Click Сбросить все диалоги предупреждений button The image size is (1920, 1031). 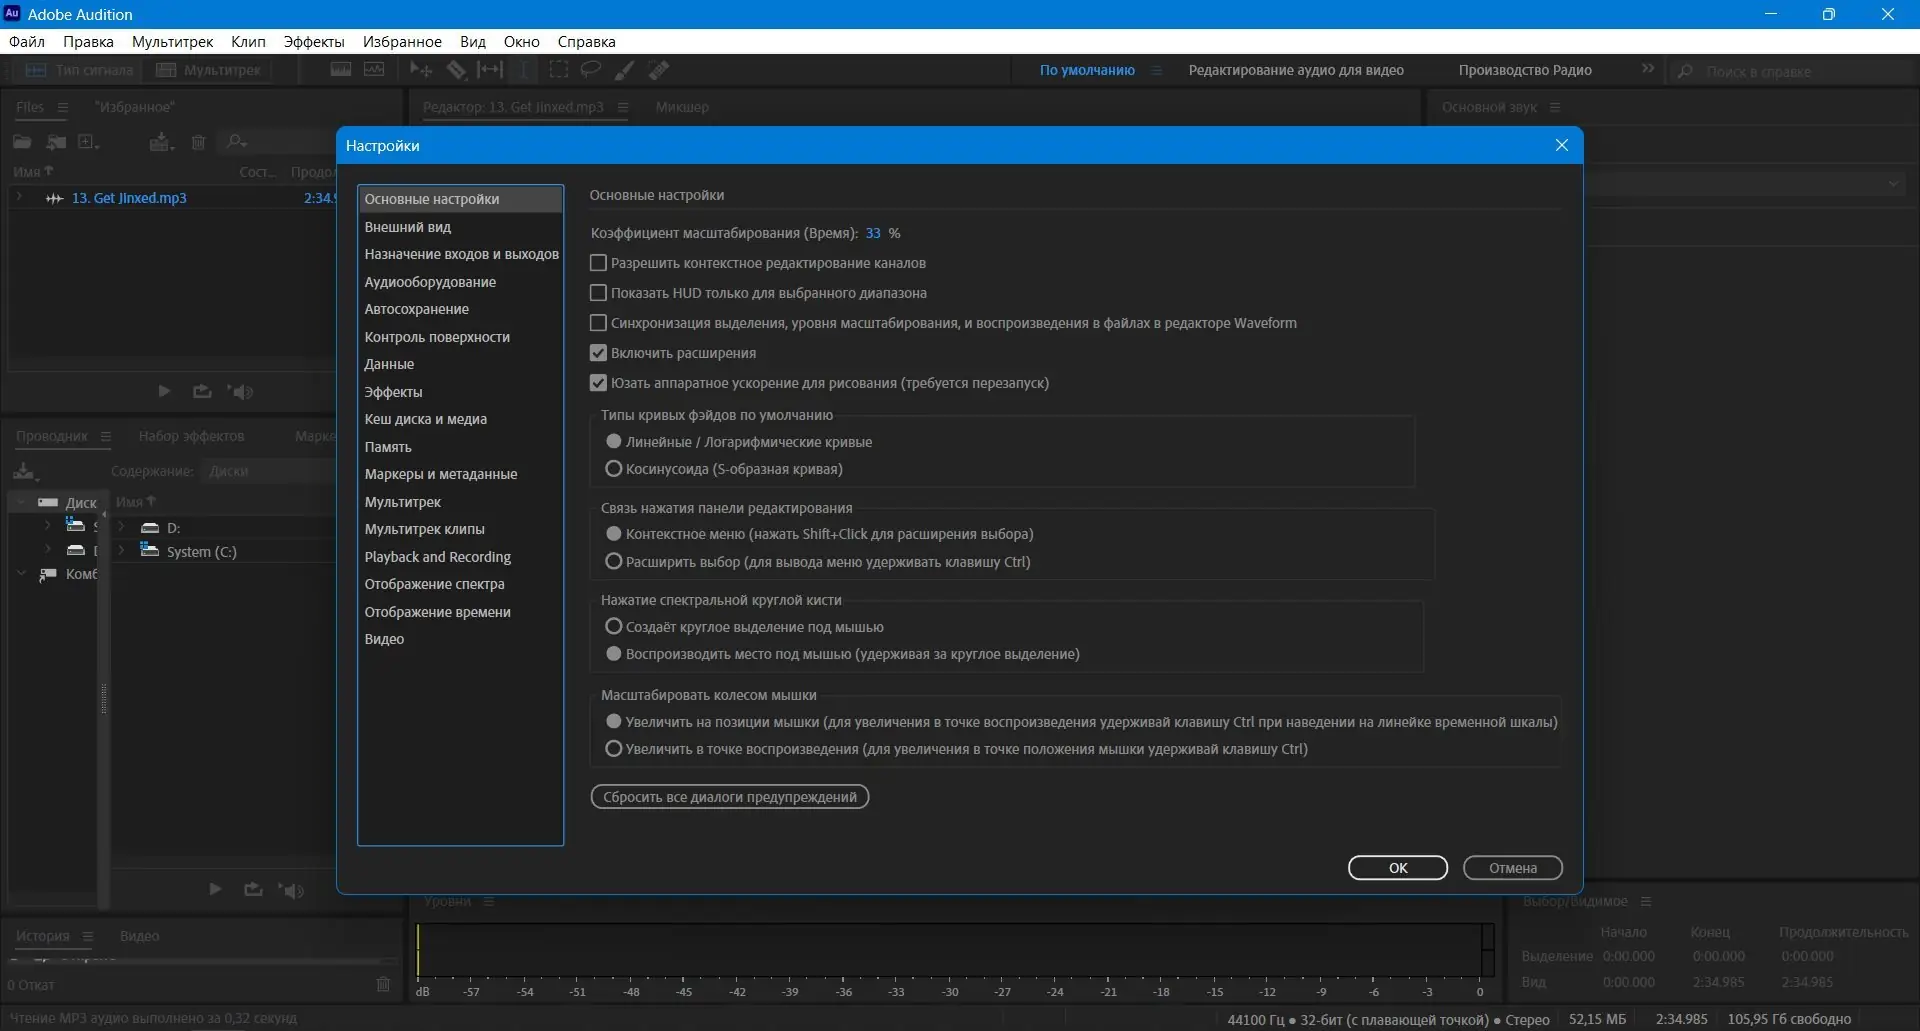(730, 797)
